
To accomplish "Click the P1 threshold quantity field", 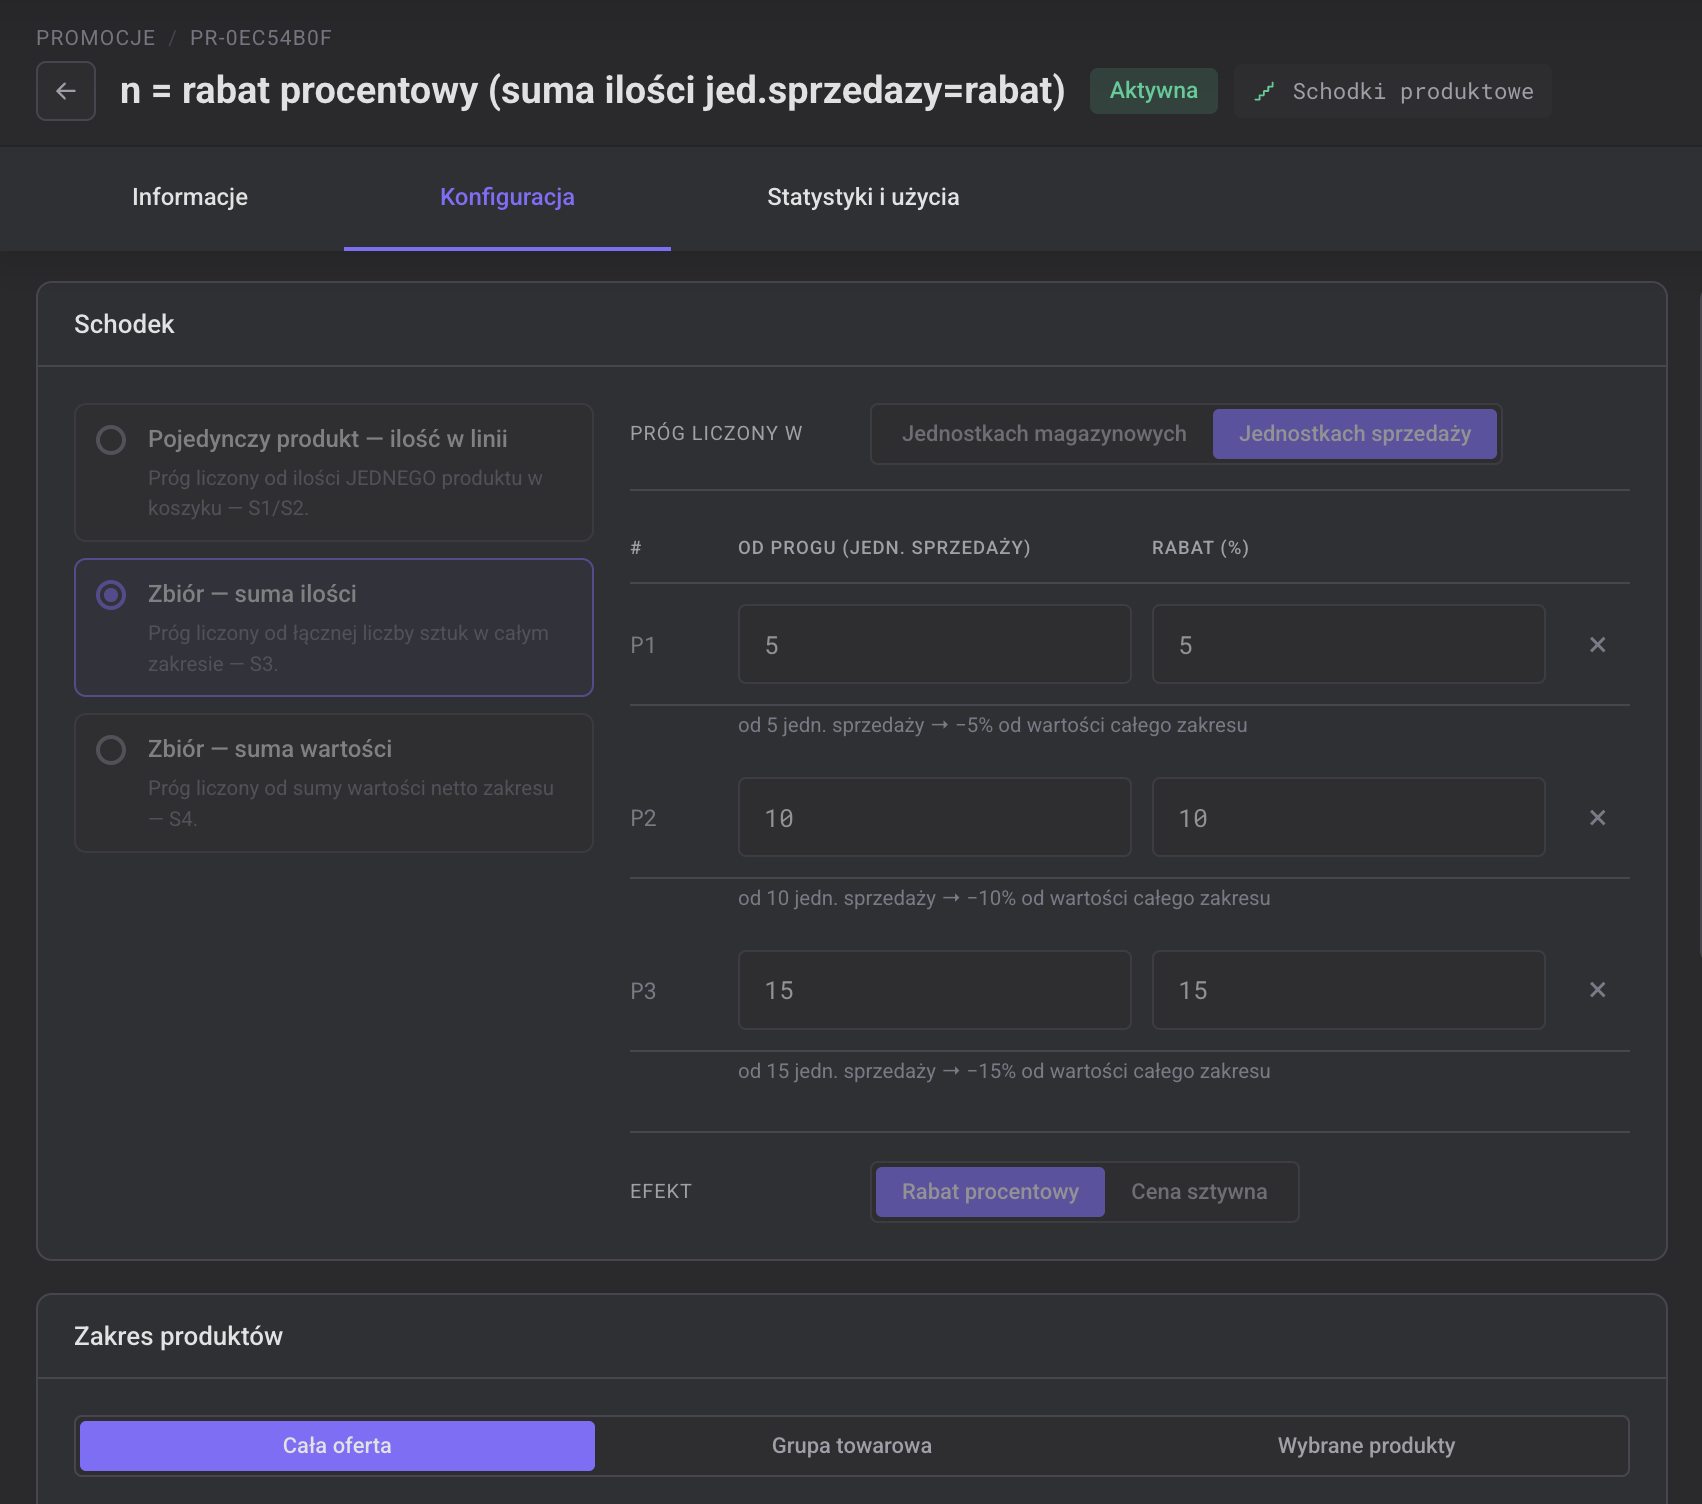I will [935, 645].
